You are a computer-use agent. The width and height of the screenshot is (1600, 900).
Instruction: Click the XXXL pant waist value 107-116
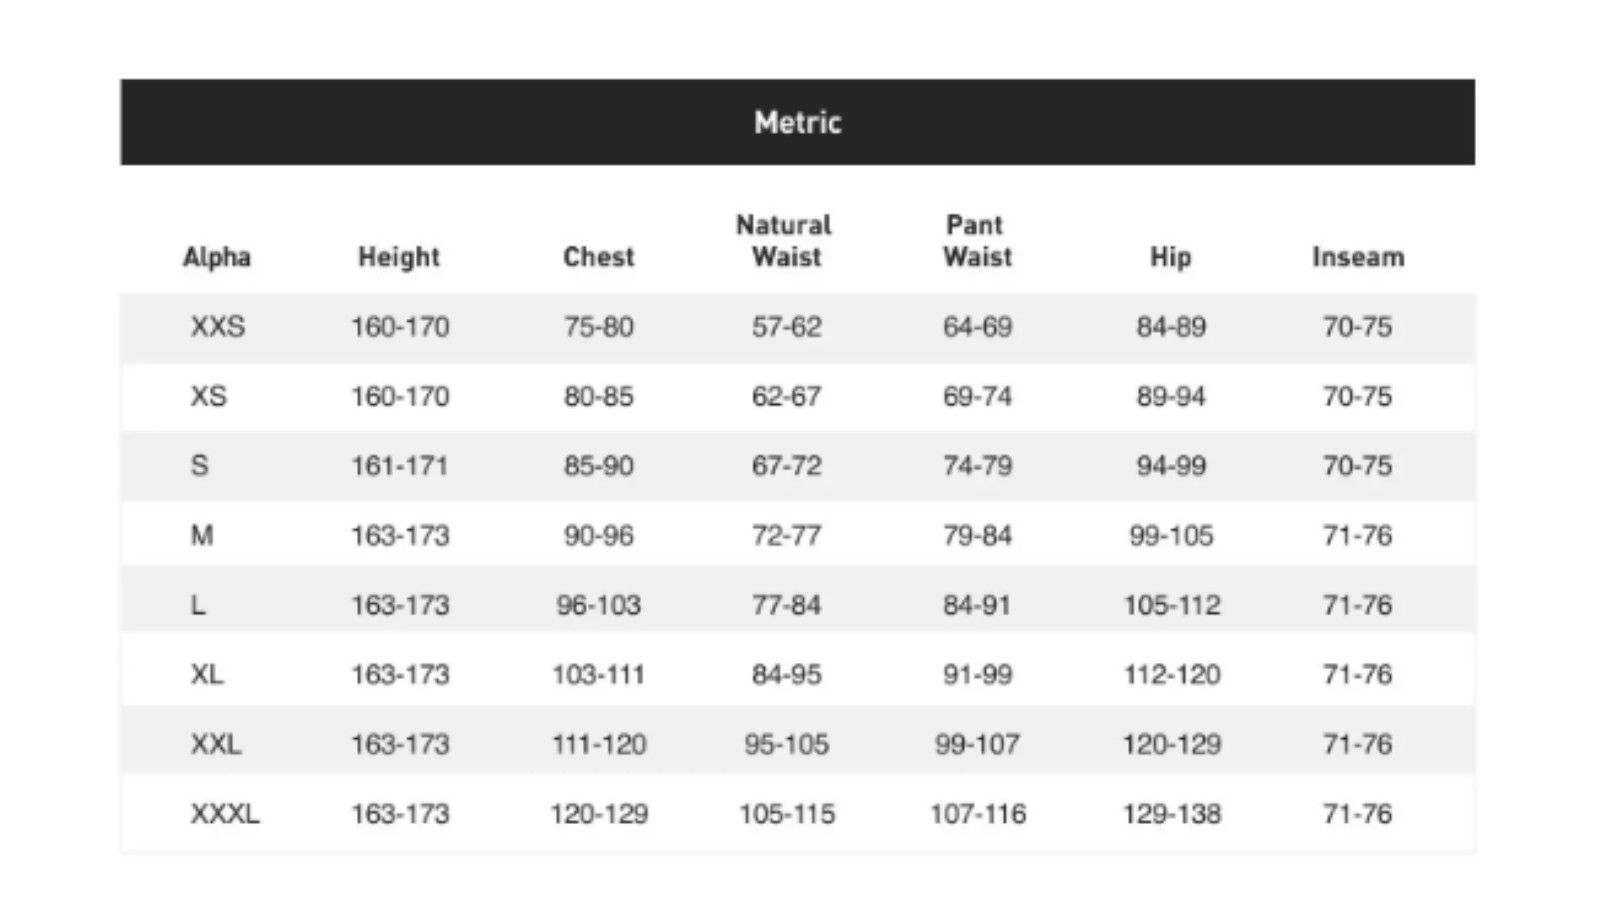pos(978,814)
